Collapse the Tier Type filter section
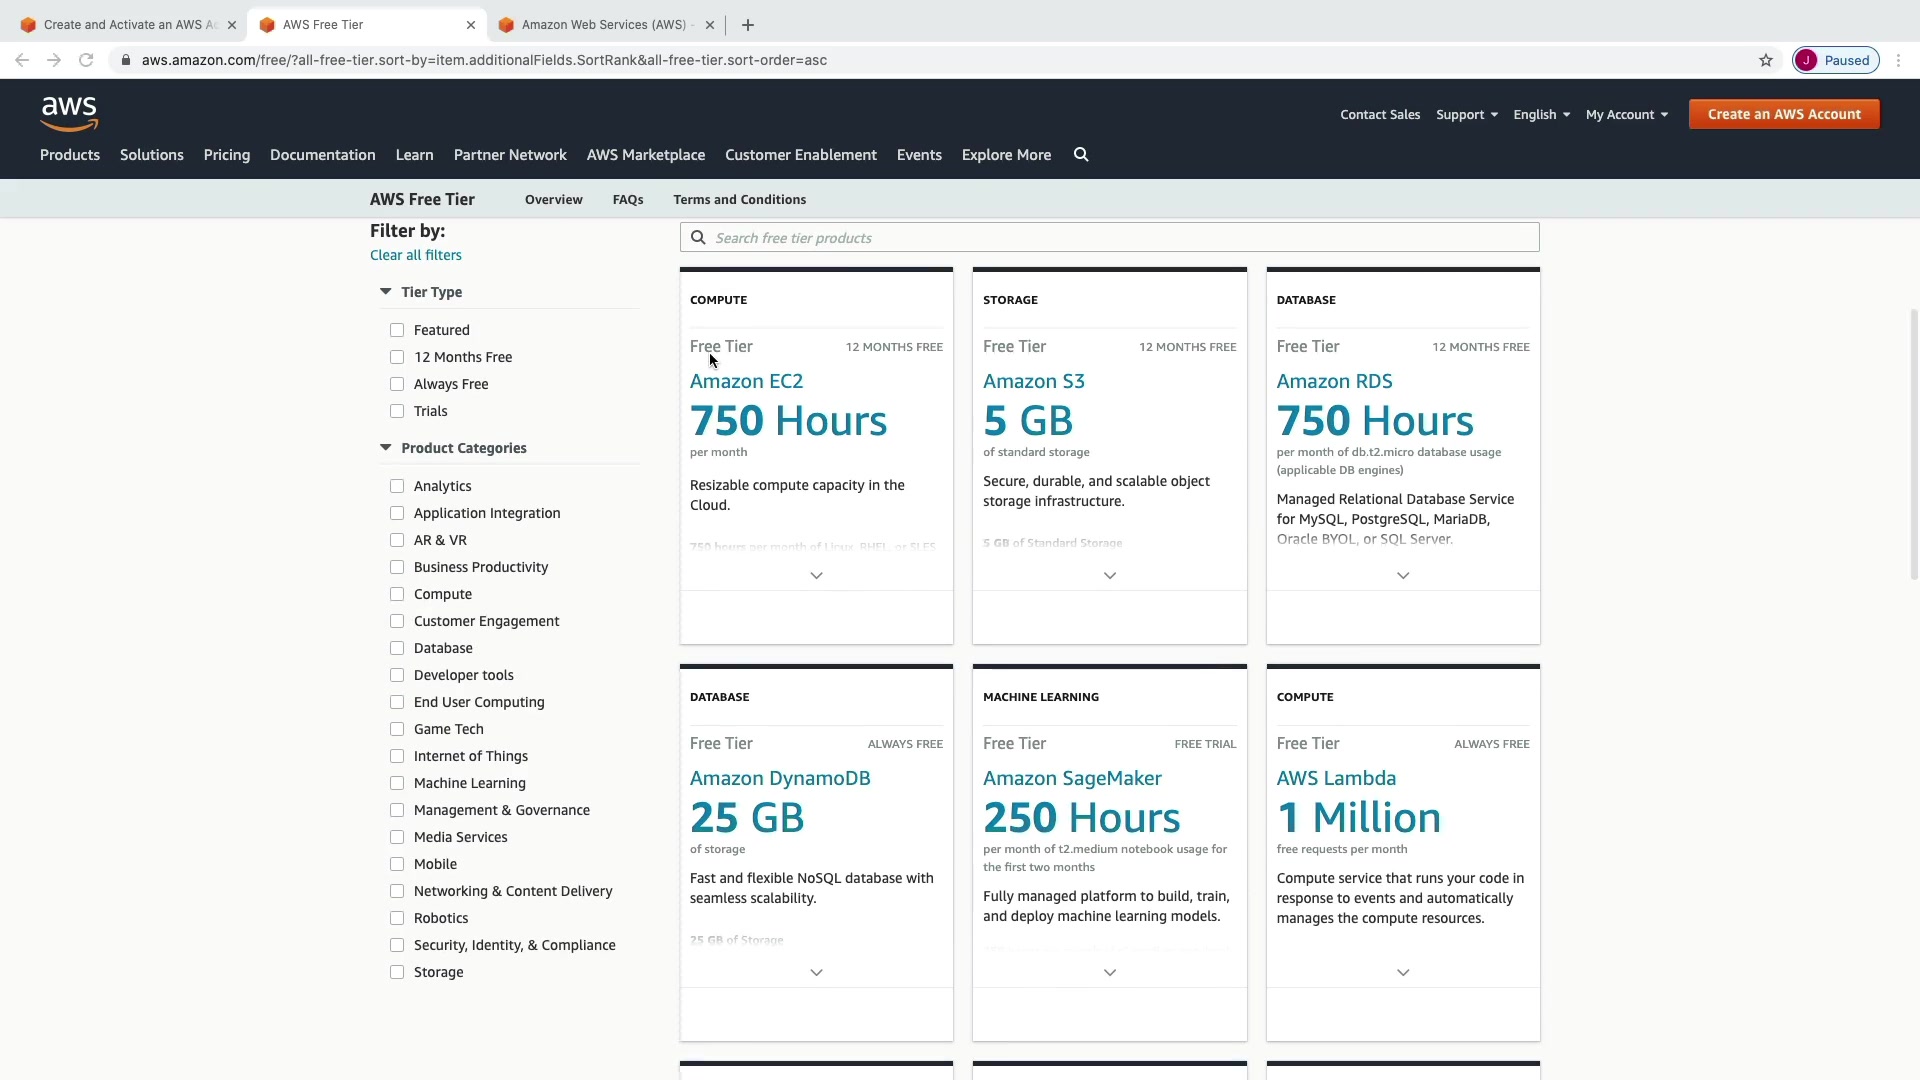 385,292
